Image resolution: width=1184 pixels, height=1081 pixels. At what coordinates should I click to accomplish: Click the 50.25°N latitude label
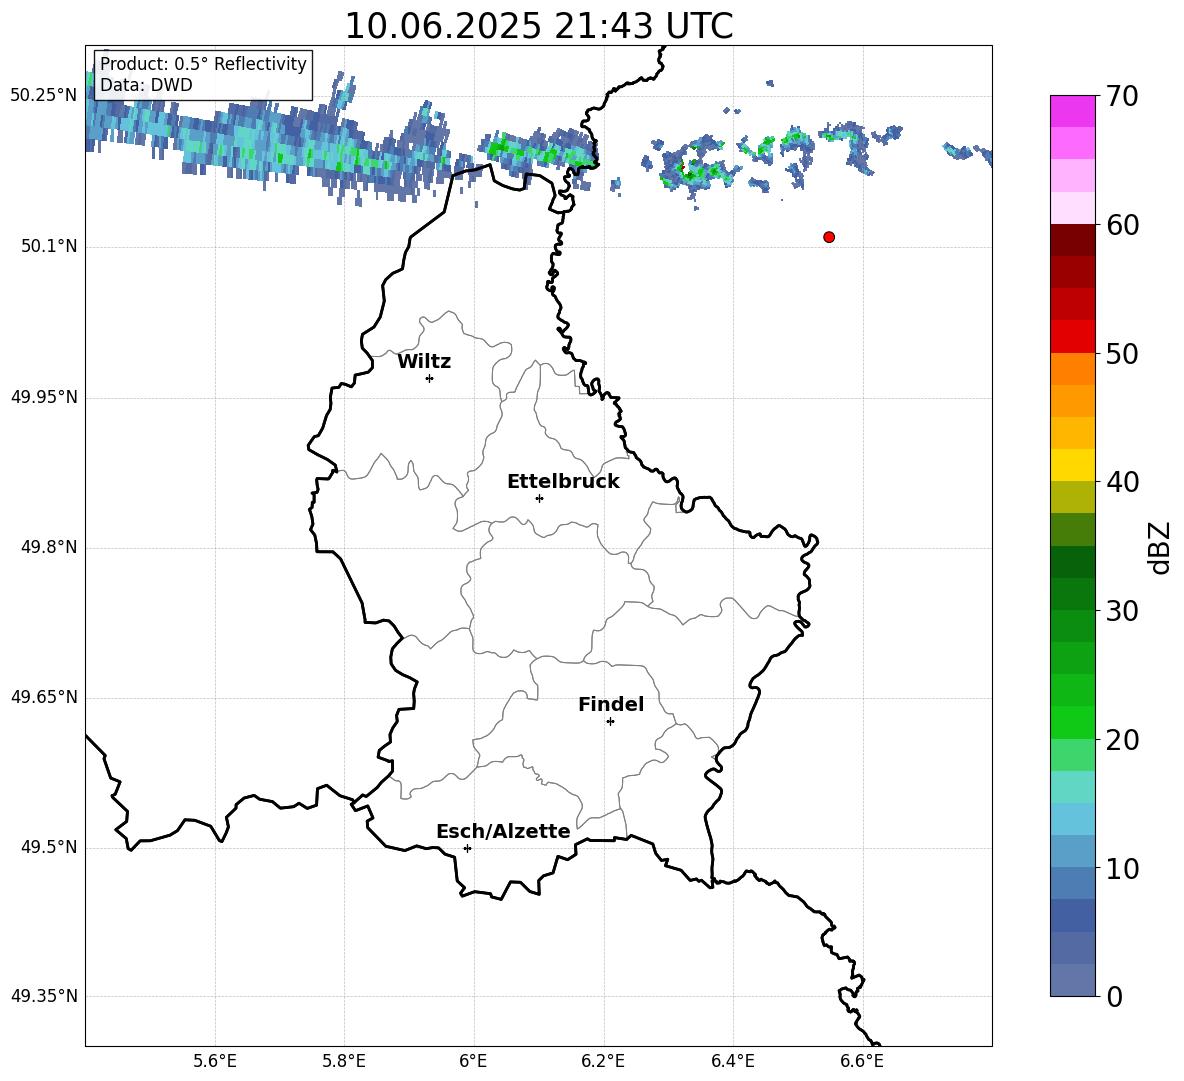coord(44,96)
